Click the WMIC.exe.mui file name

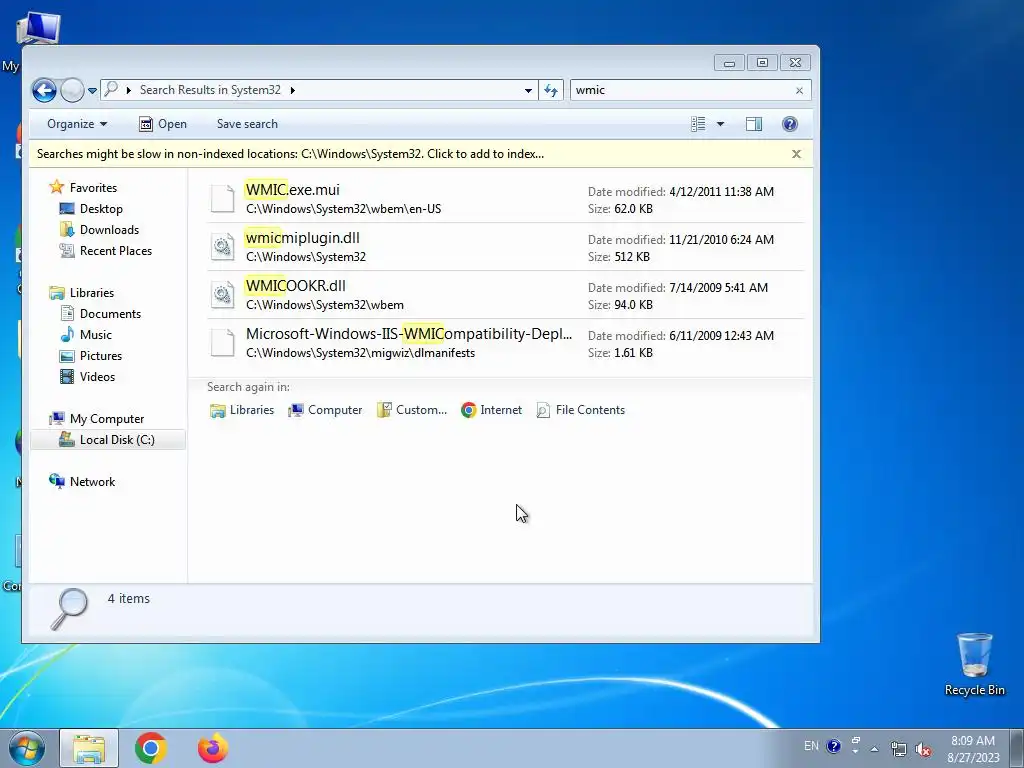pyautogui.click(x=293, y=190)
